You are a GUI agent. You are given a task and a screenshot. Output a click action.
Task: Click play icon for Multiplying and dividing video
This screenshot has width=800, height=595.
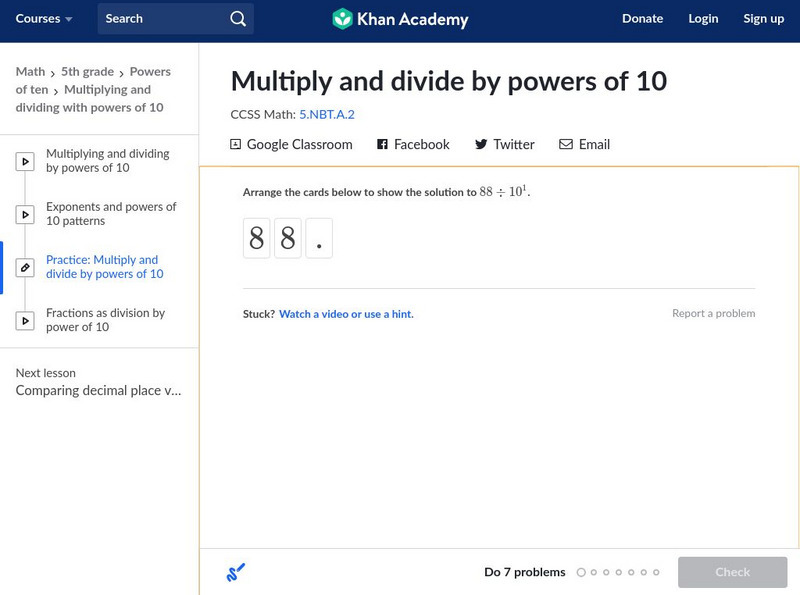(25, 162)
